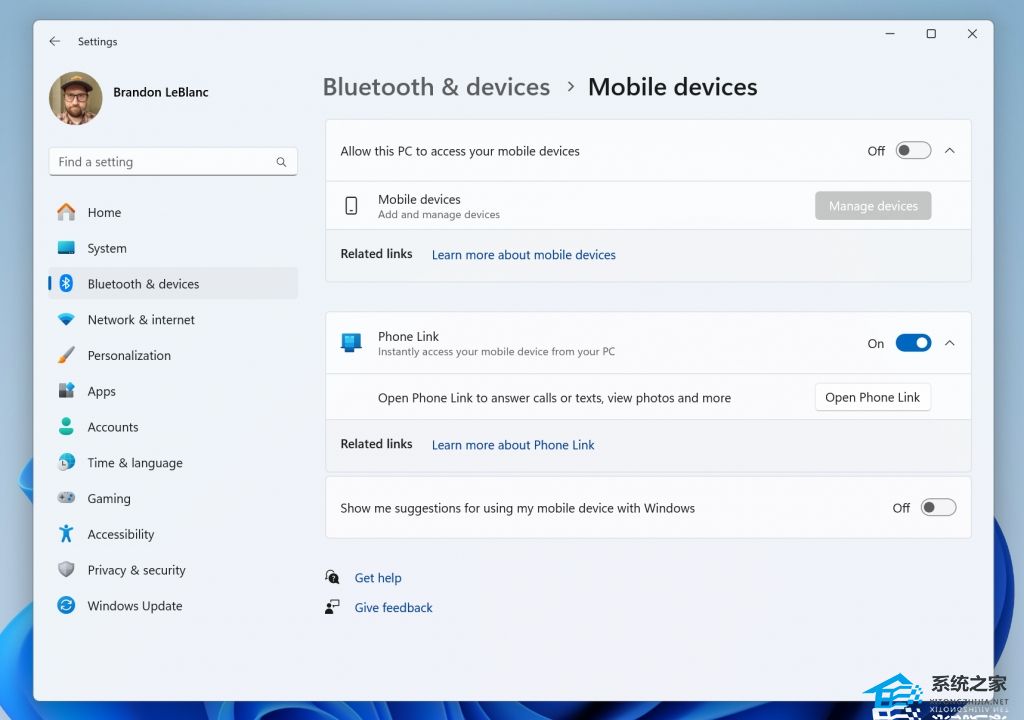Click the Personalization paintbrush icon
Image resolution: width=1024 pixels, height=720 pixels.
(66, 355)
